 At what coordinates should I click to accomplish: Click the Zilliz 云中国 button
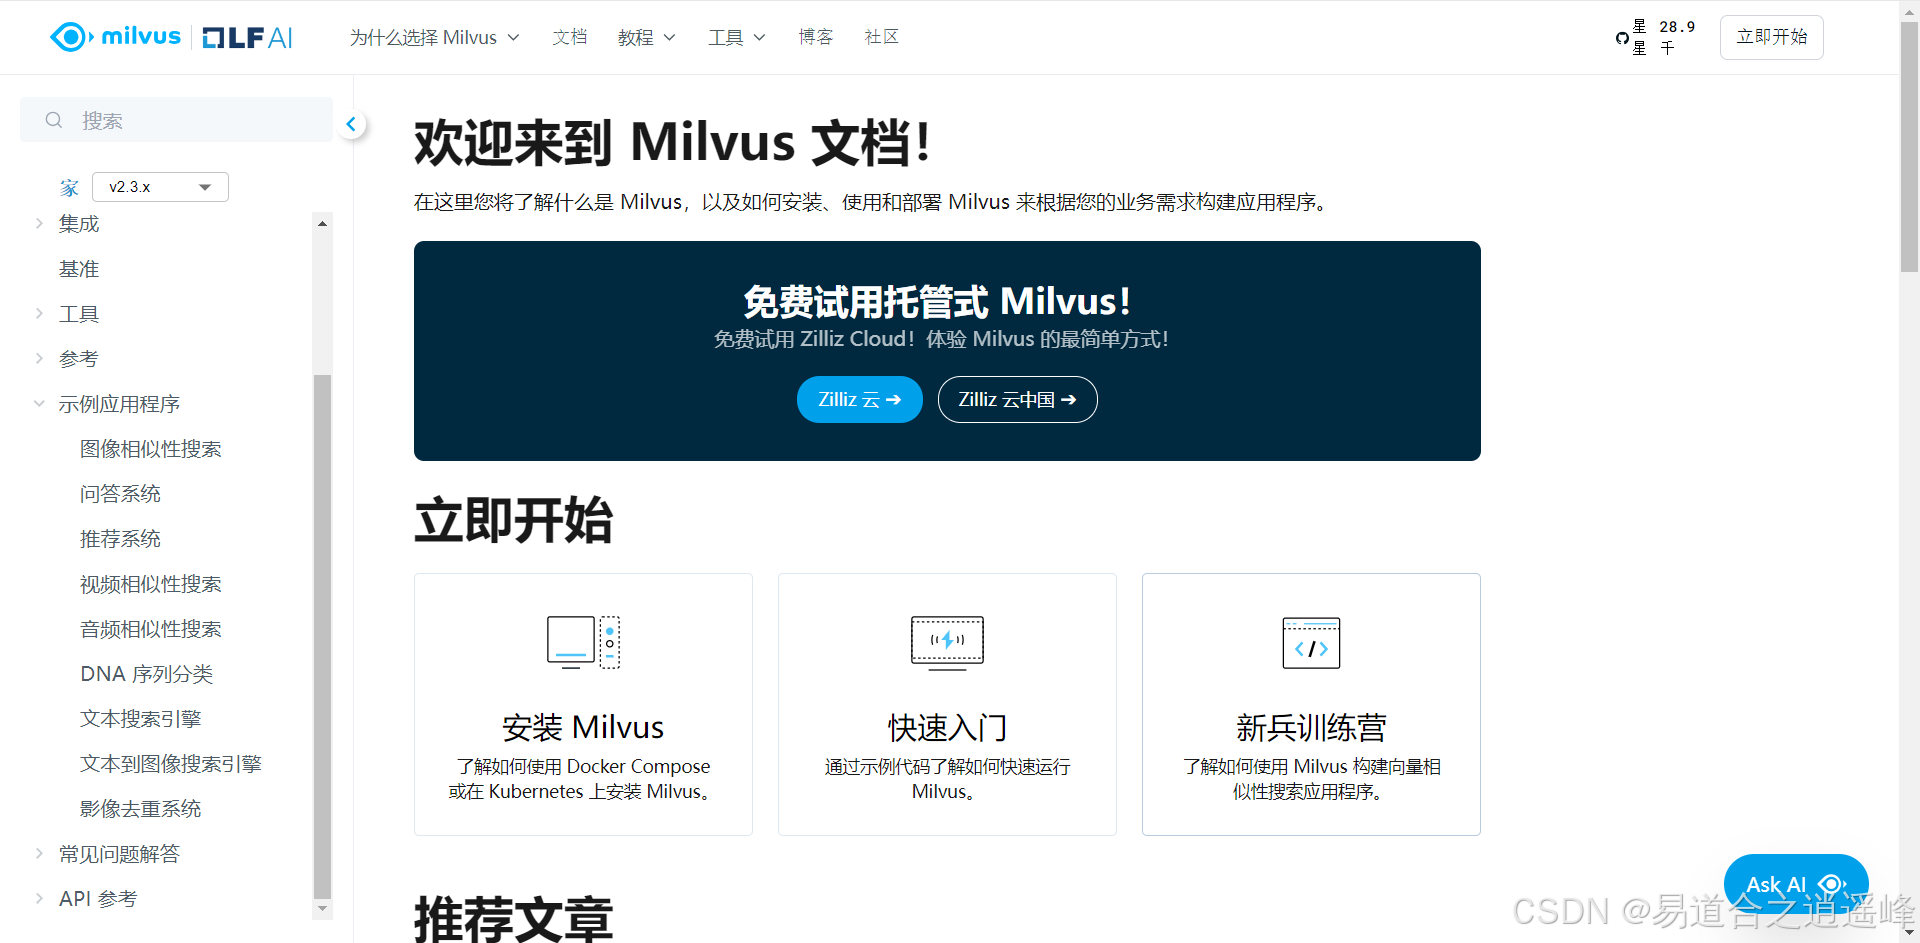click(x=1017, y=400)
